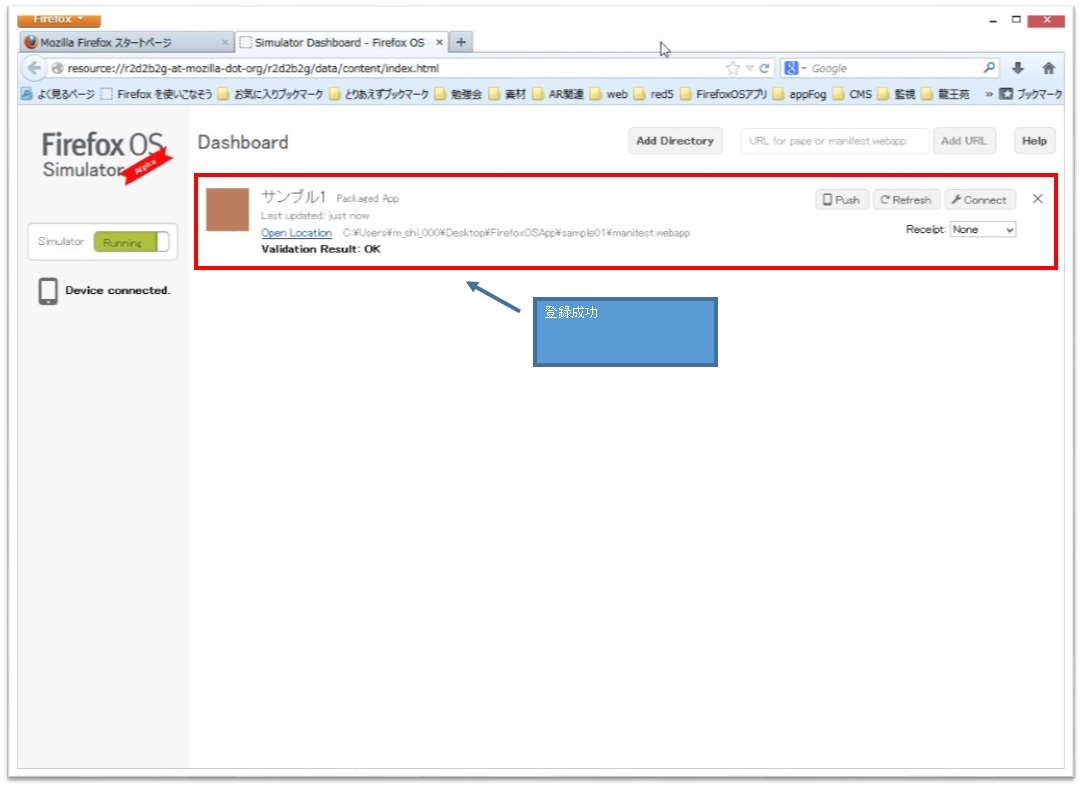Click the サンプル1 app title
1082x788 pixels.
(x=293, y=197)
